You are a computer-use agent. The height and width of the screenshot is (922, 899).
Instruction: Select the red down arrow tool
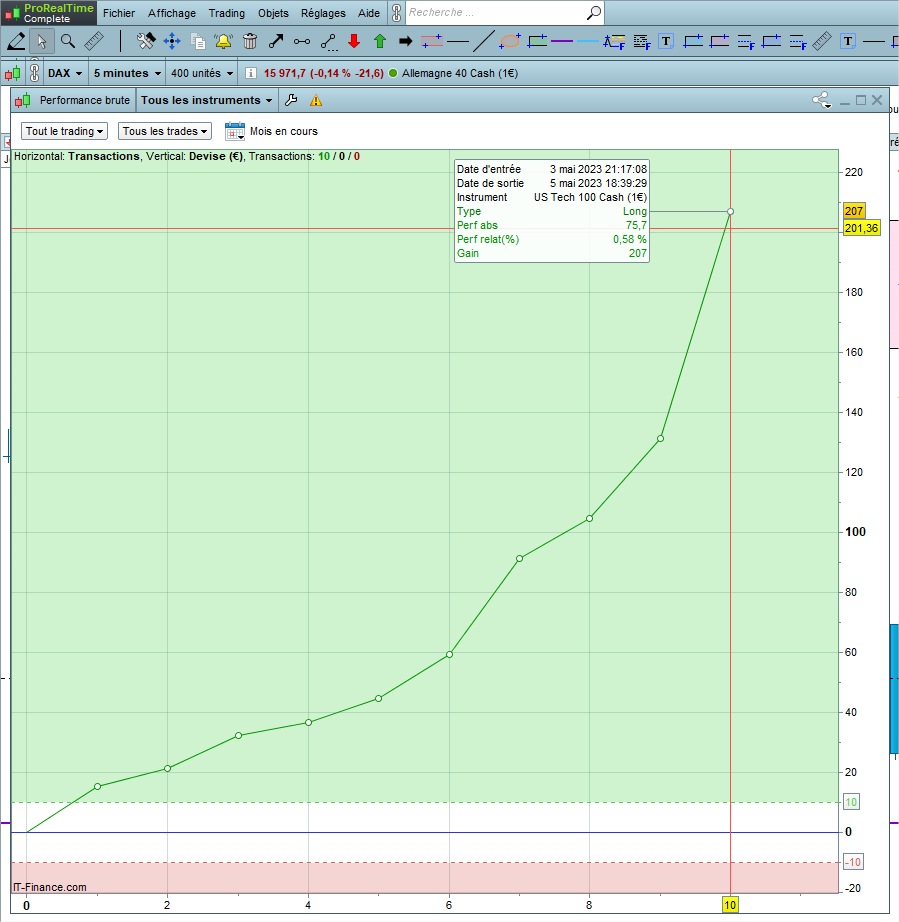pos(353,41)
